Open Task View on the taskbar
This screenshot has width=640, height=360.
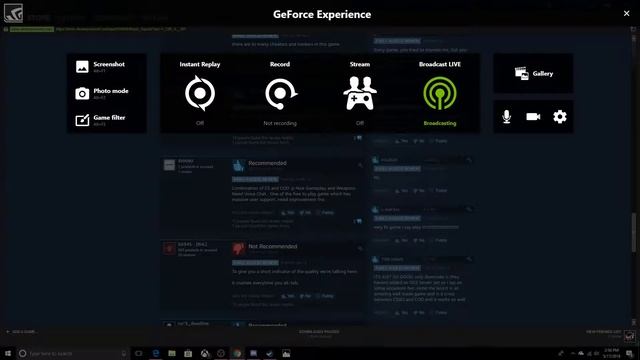point(139,353)
